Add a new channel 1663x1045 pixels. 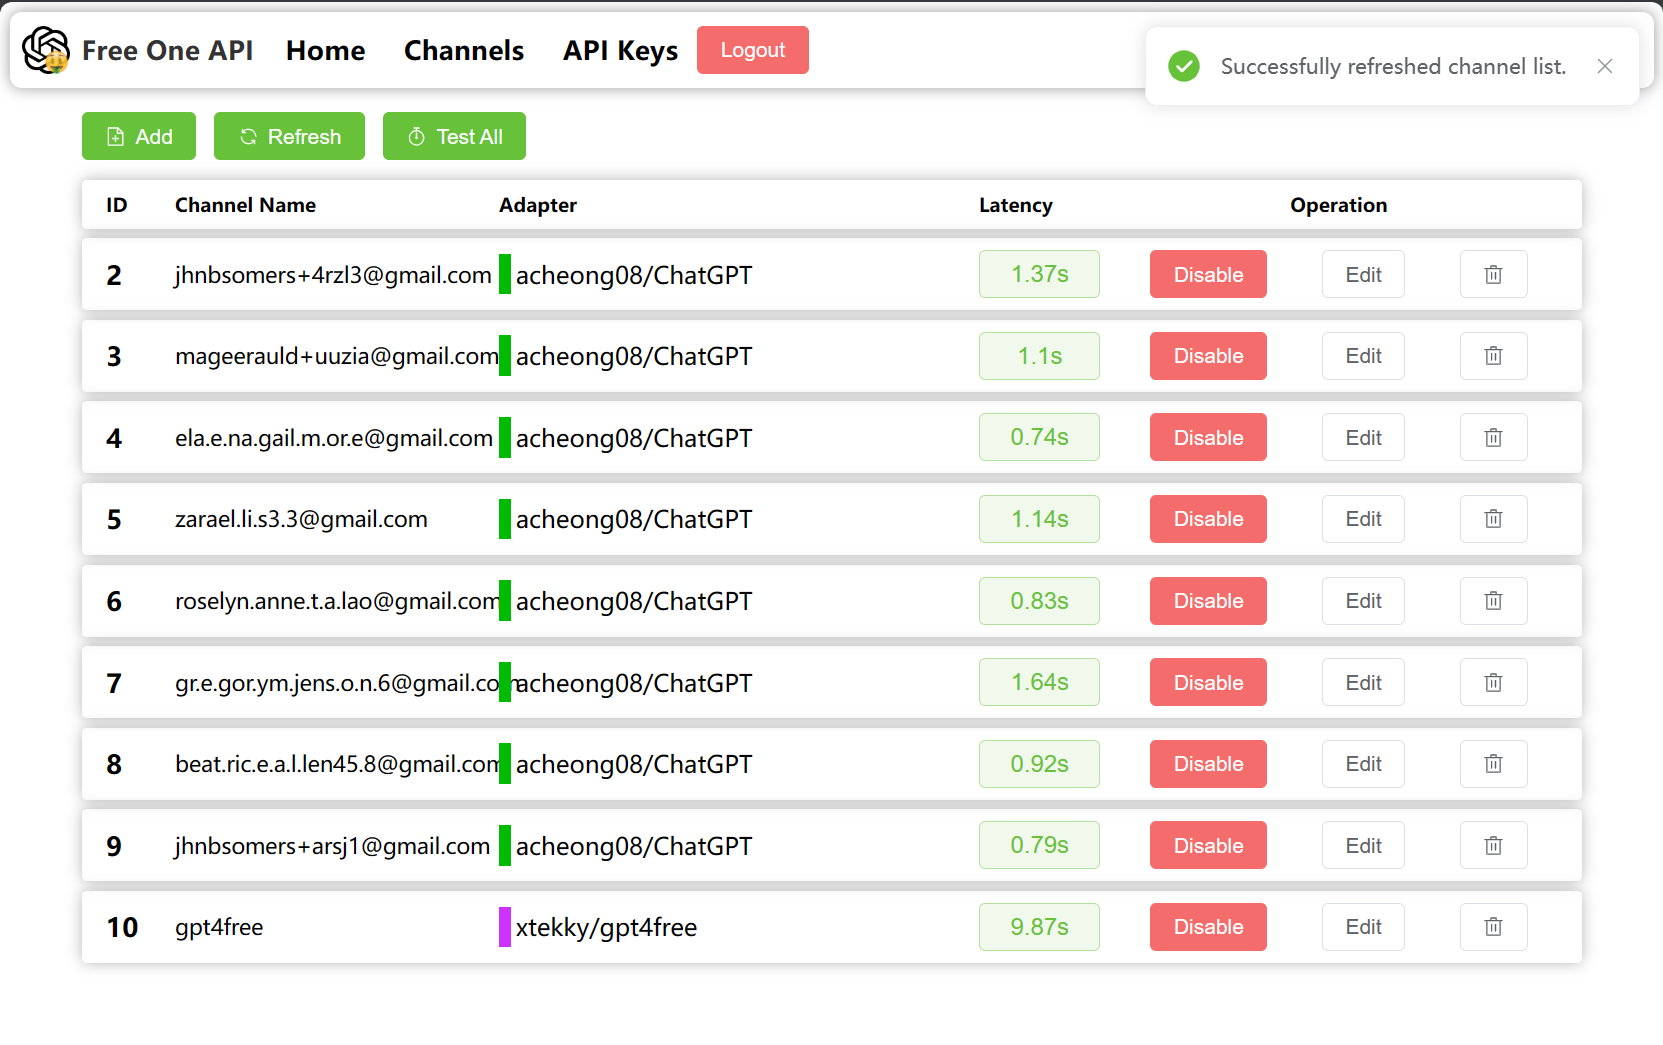pyautogui.click(x=139, y=136)
